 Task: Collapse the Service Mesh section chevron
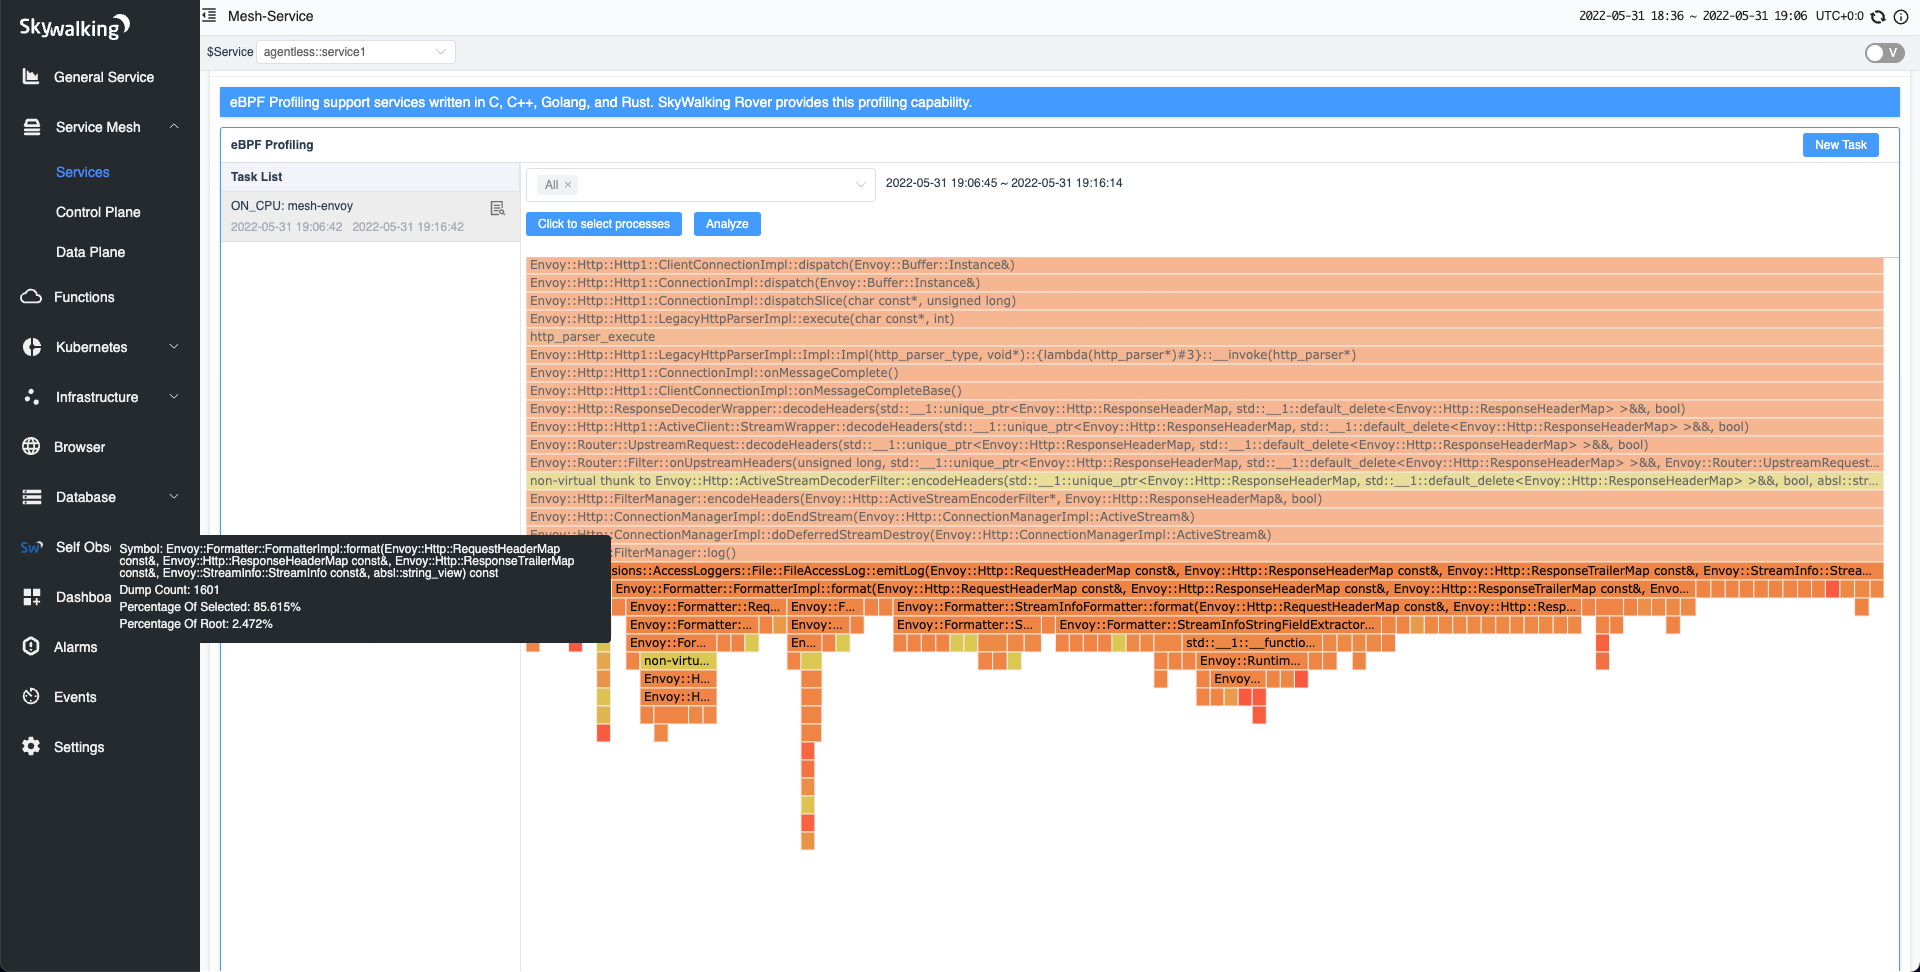point(175,127)
